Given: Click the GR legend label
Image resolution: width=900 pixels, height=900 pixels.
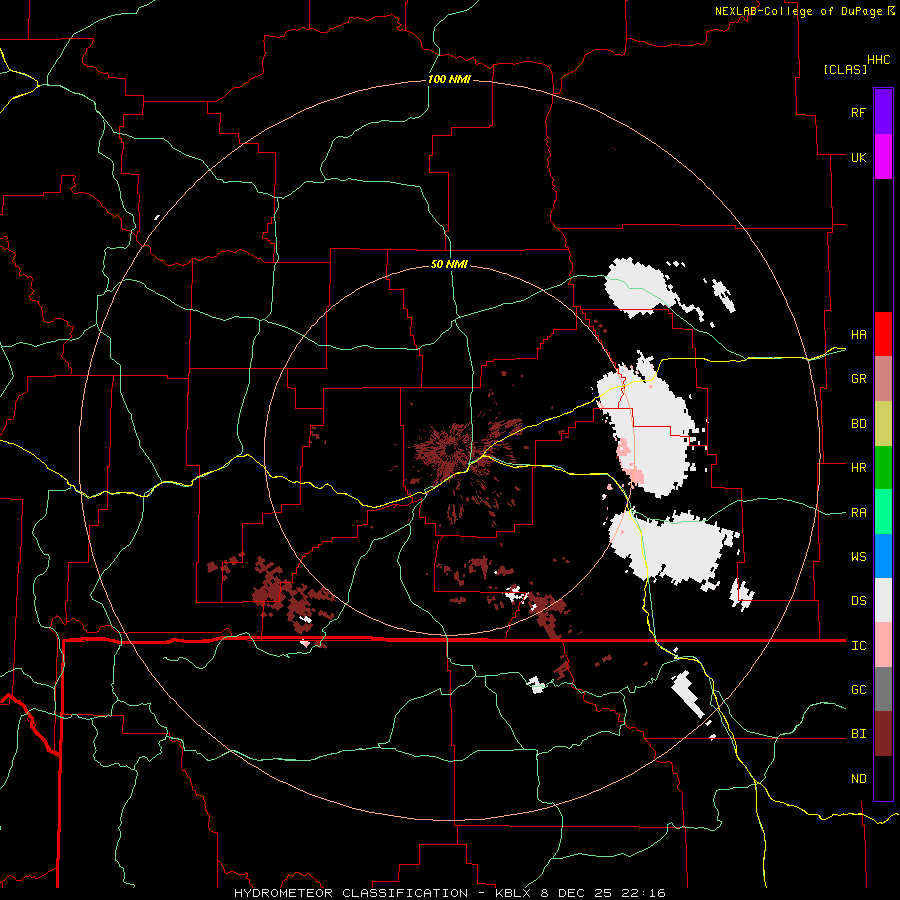Looking at the screenshot, I should click(858, 379).
